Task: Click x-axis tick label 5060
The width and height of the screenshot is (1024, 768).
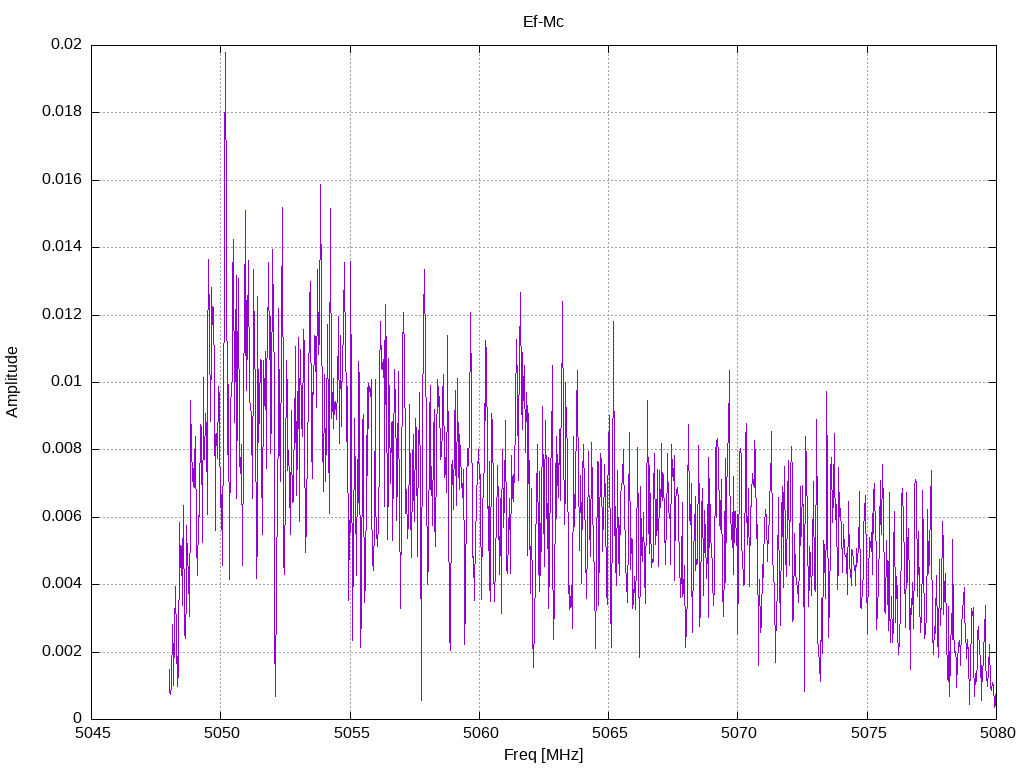Action: (481, 733)
